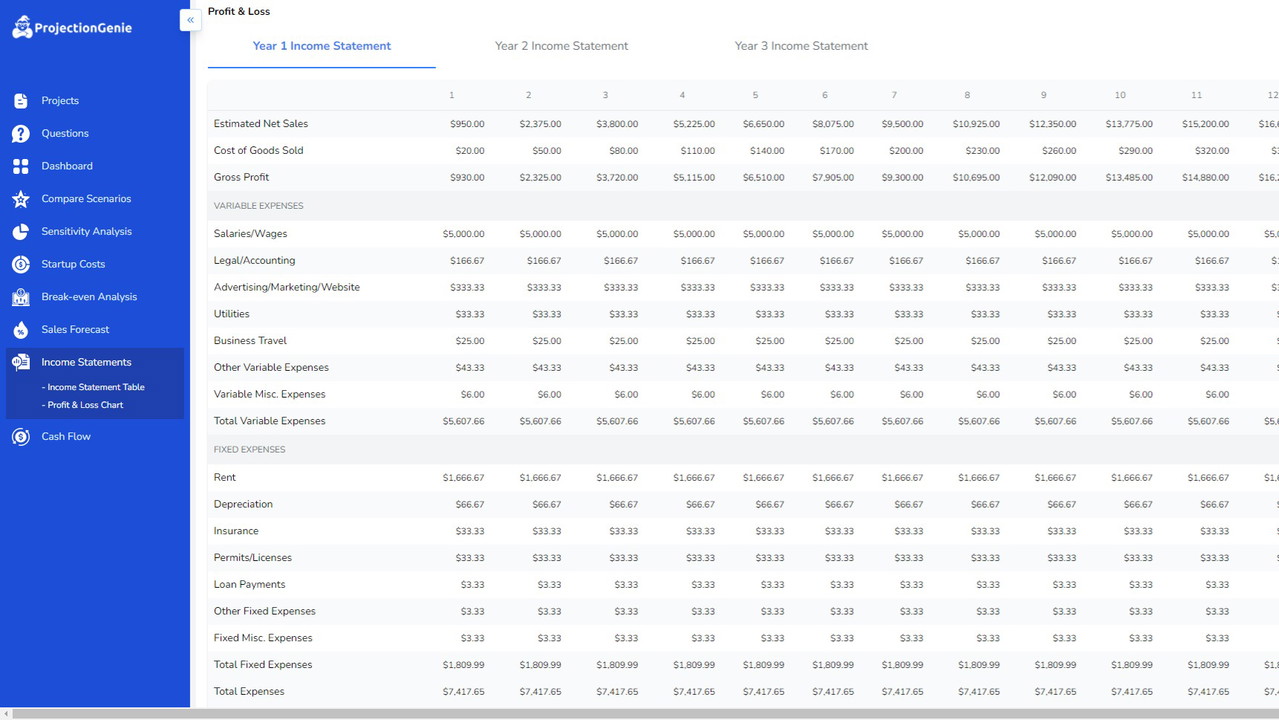Click the Sensitivity Analysis pie icon
Screen dimensions: 1279x720
tap(21, 232)
